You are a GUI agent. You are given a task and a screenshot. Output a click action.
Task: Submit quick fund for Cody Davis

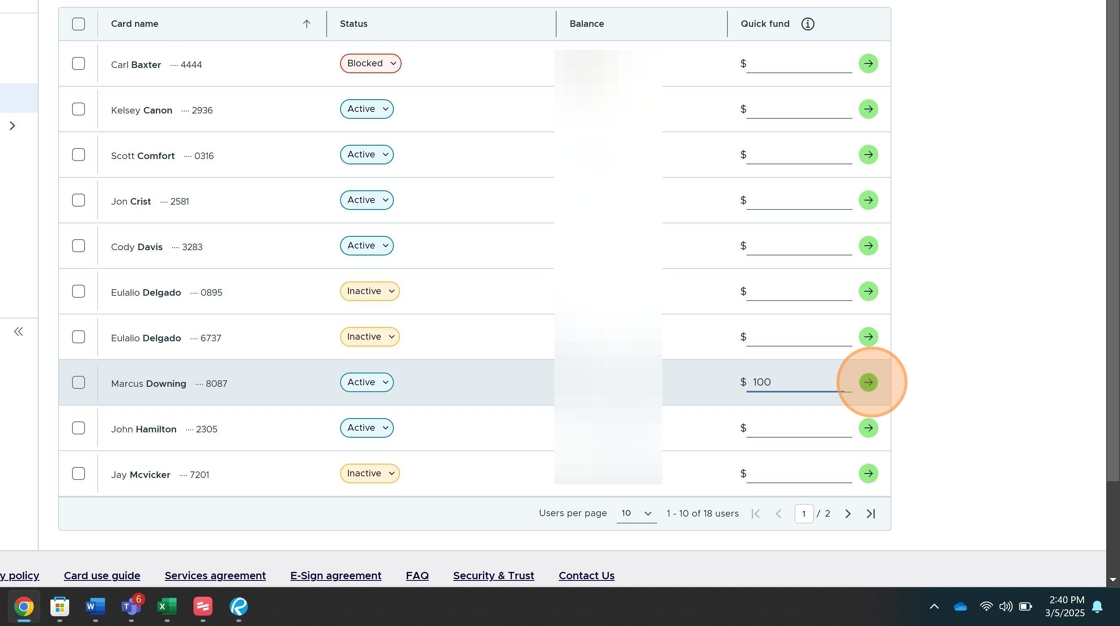[x=868, y=246]
